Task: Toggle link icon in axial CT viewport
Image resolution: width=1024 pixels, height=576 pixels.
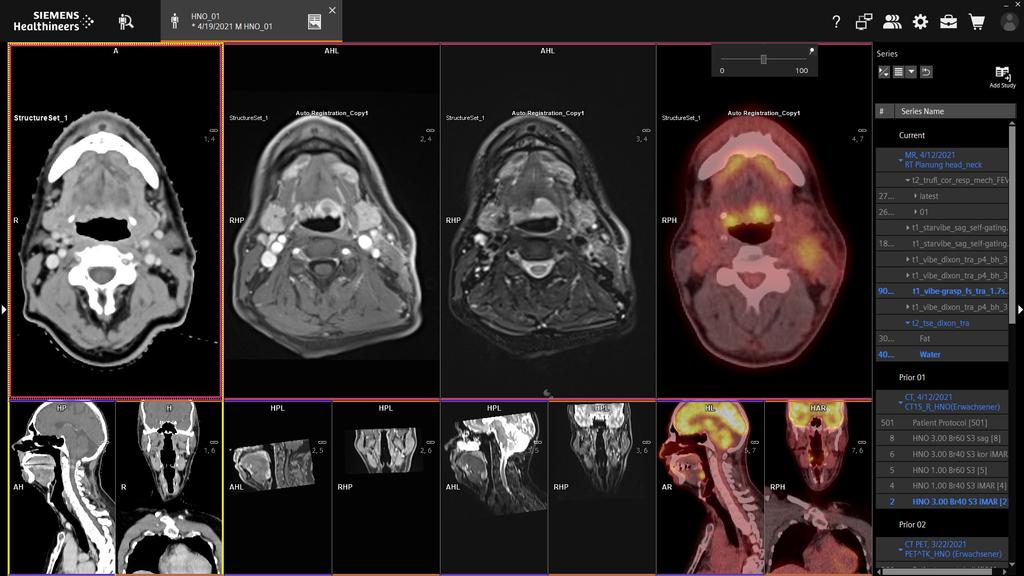Action: (x=212, y=130)
